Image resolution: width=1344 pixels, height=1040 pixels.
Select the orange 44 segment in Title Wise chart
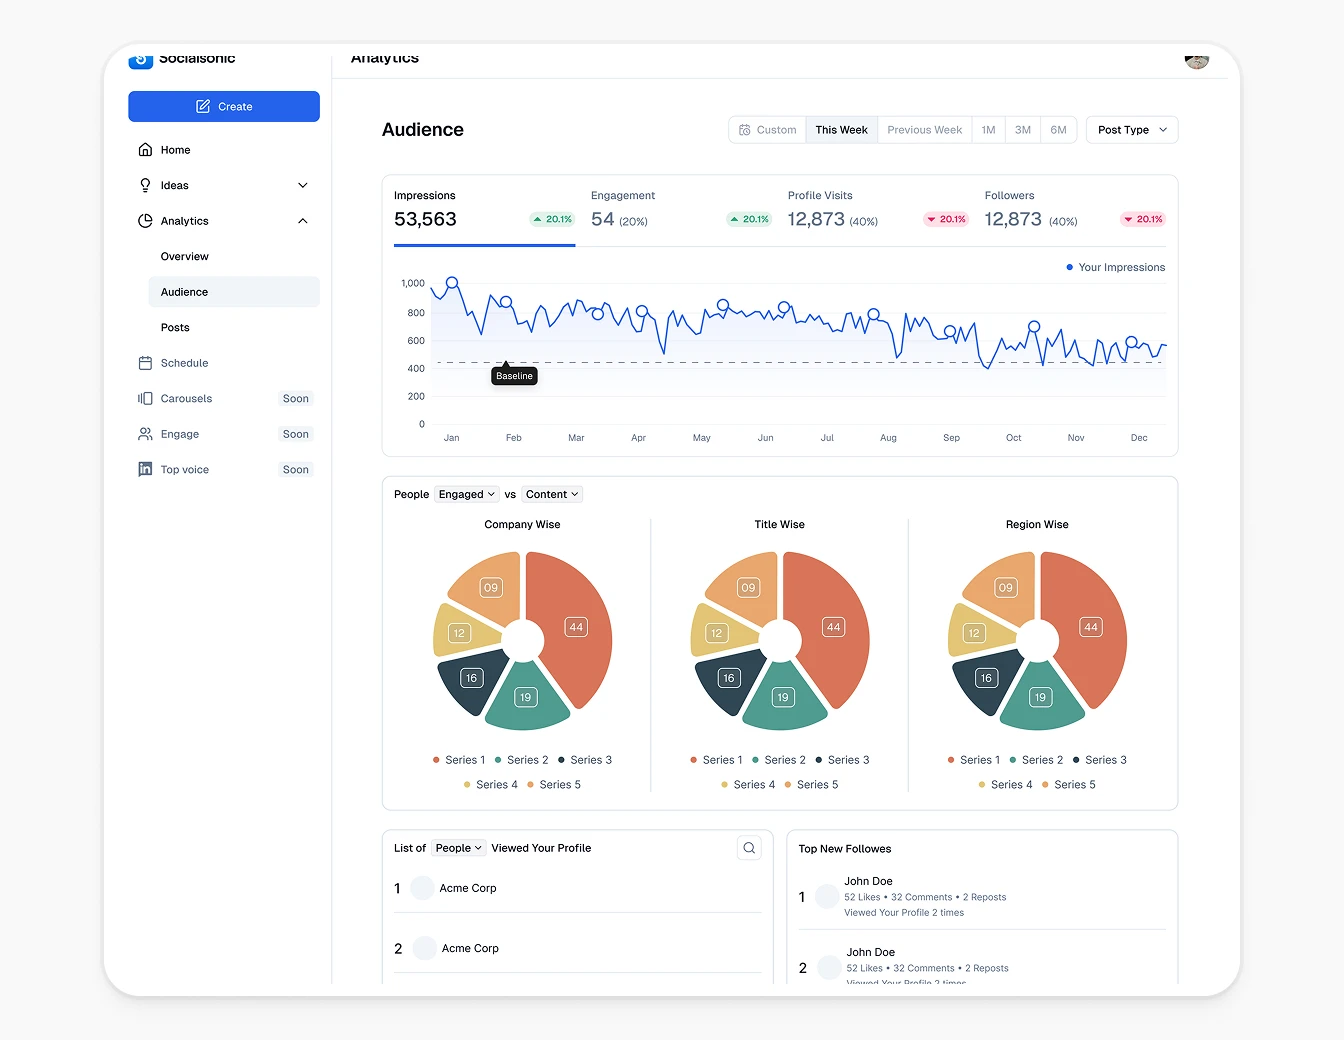pyautogui.click(x=833, y=627)
